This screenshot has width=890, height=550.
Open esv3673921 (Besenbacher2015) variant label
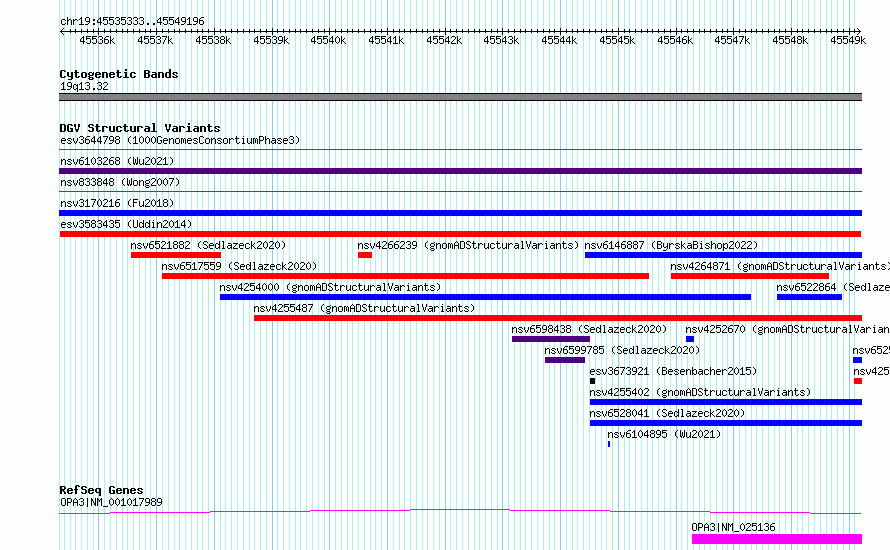(x=673, y=371)
